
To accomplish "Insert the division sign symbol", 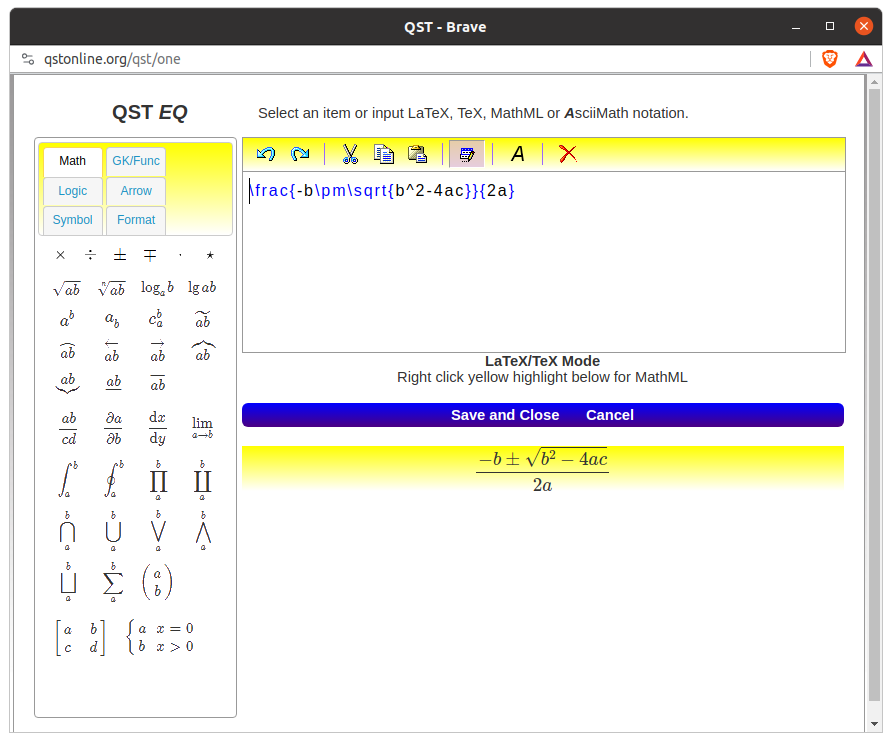I will click(x=90, y=255).
